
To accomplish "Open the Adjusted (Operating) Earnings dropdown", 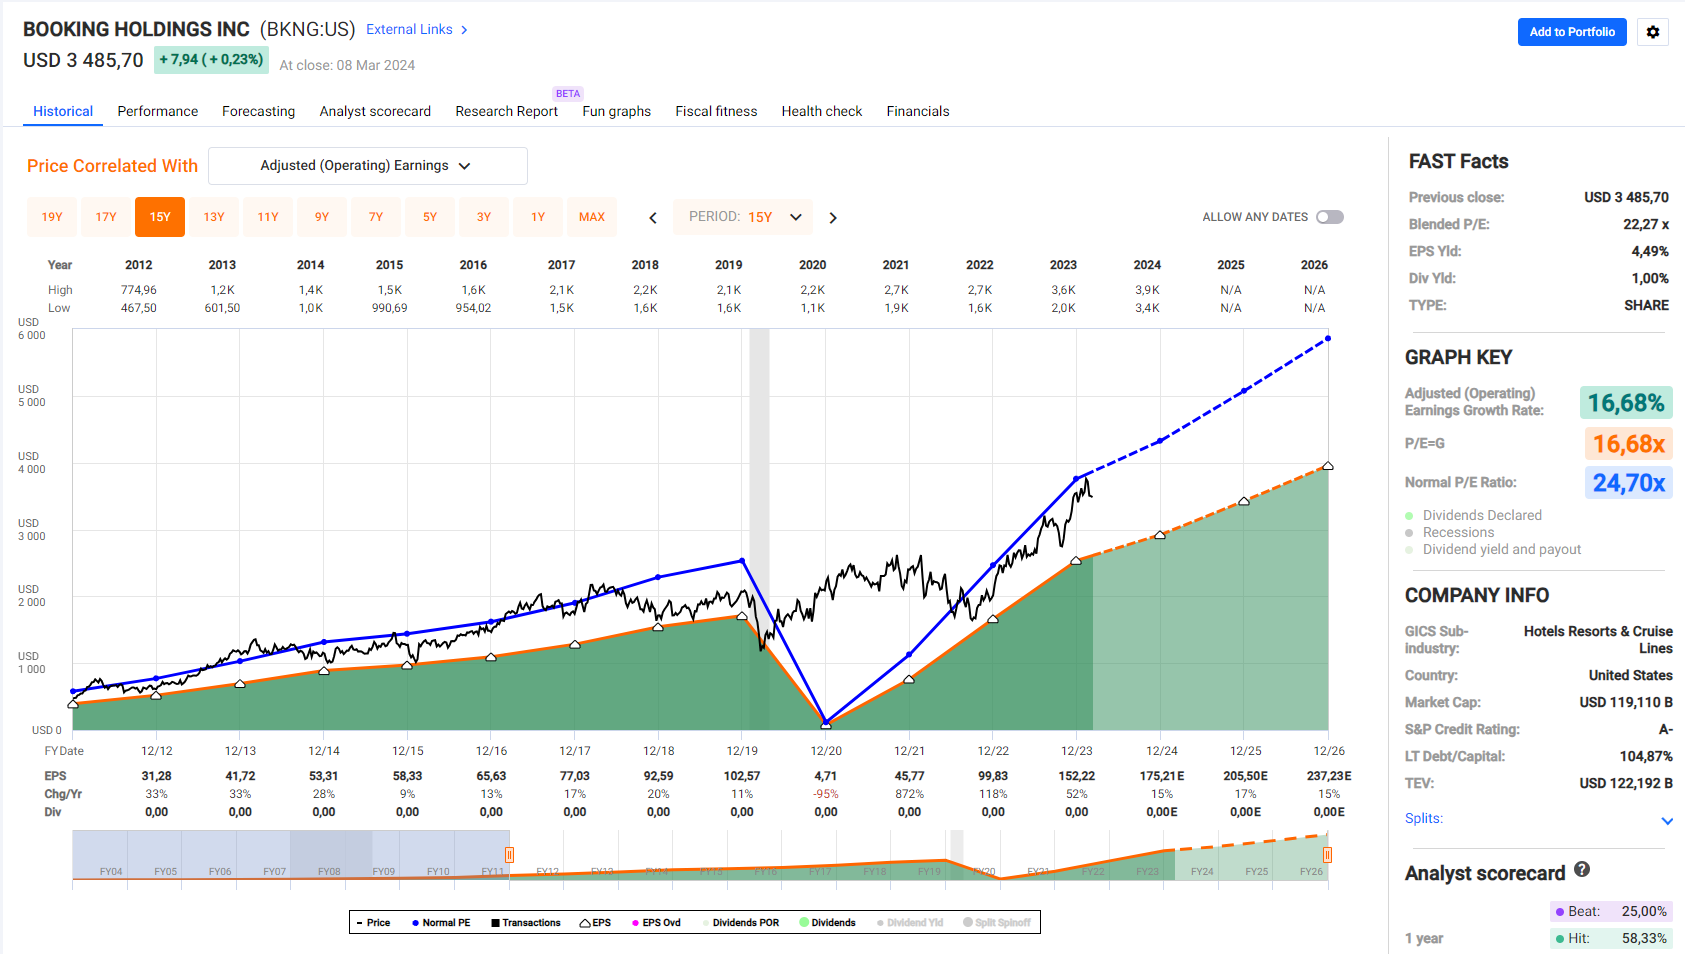I will coord(367,166).
